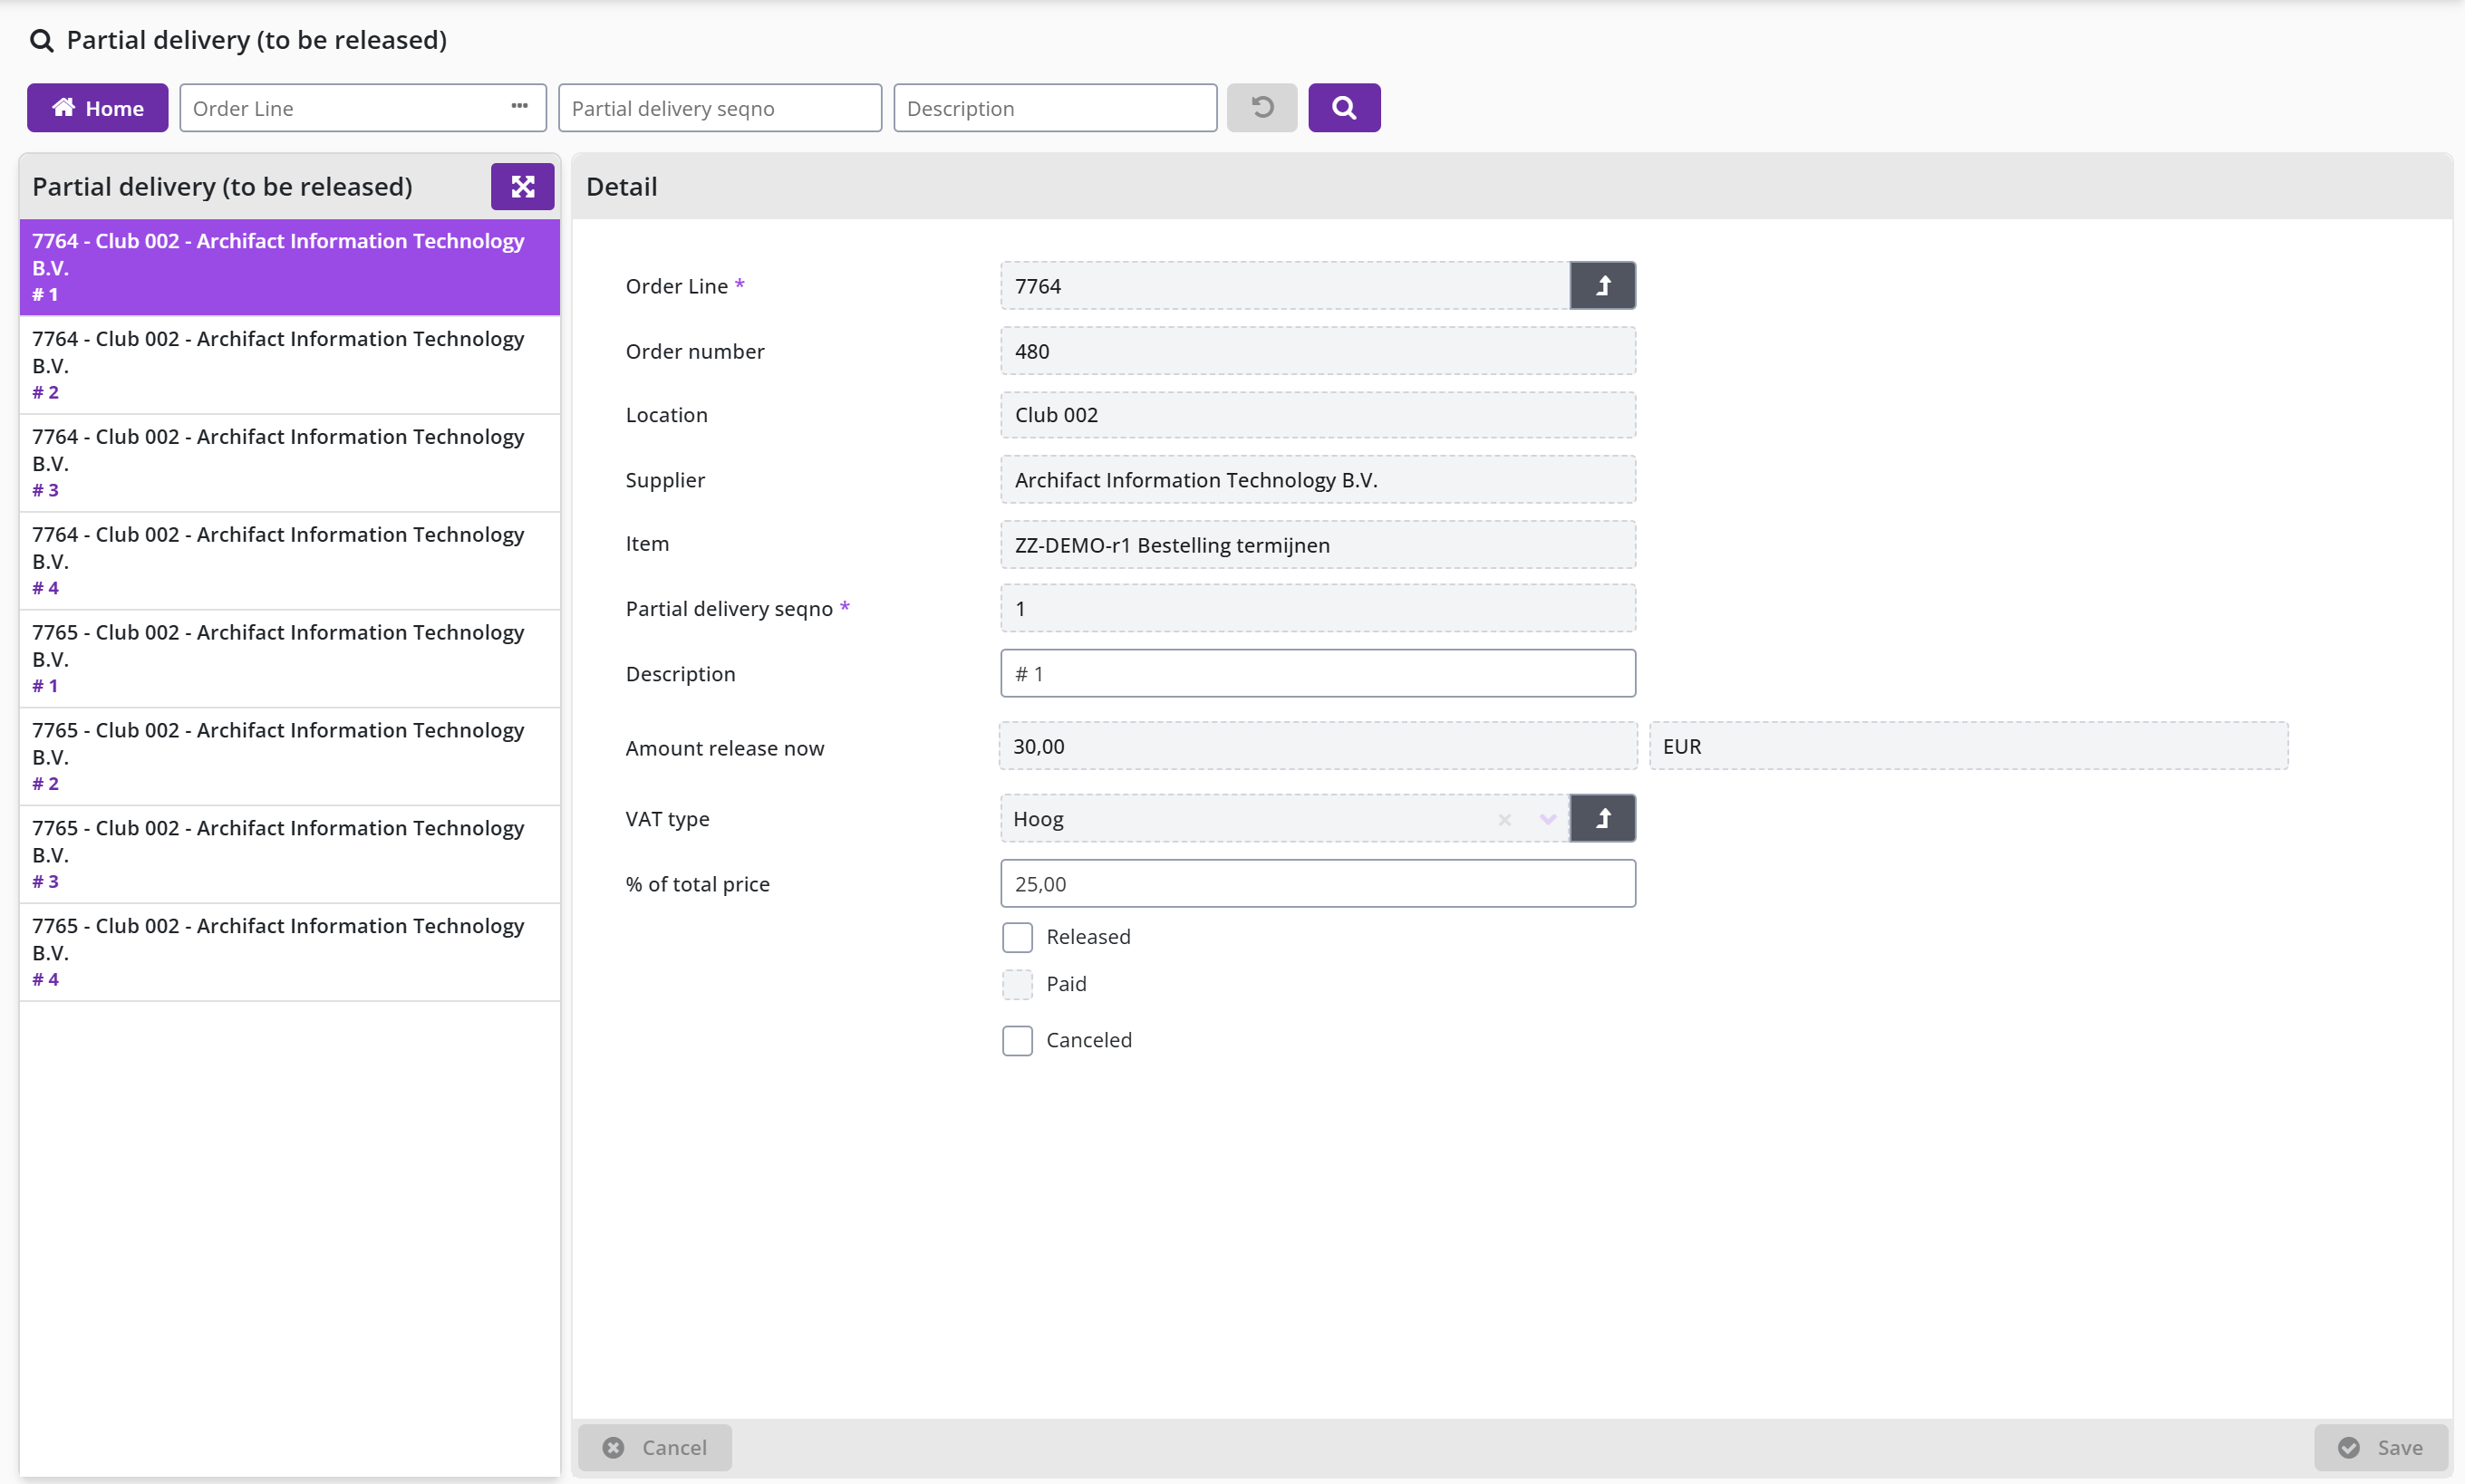Screen dimensions: 2465x1484
Task: Open Order Line lookup ellipsis
Action: 519,107
